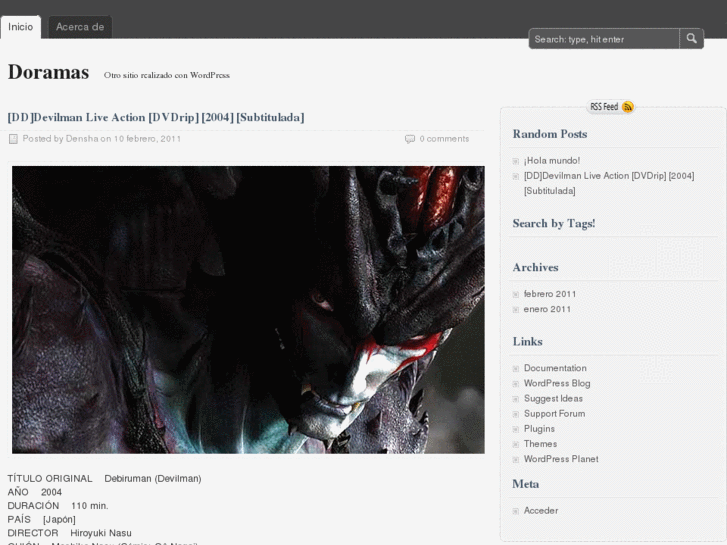Open the Acerca de tab
Image resolution: width=727 pixels, height=545 pixels.
pyautogui.click(x=80, y=27)
